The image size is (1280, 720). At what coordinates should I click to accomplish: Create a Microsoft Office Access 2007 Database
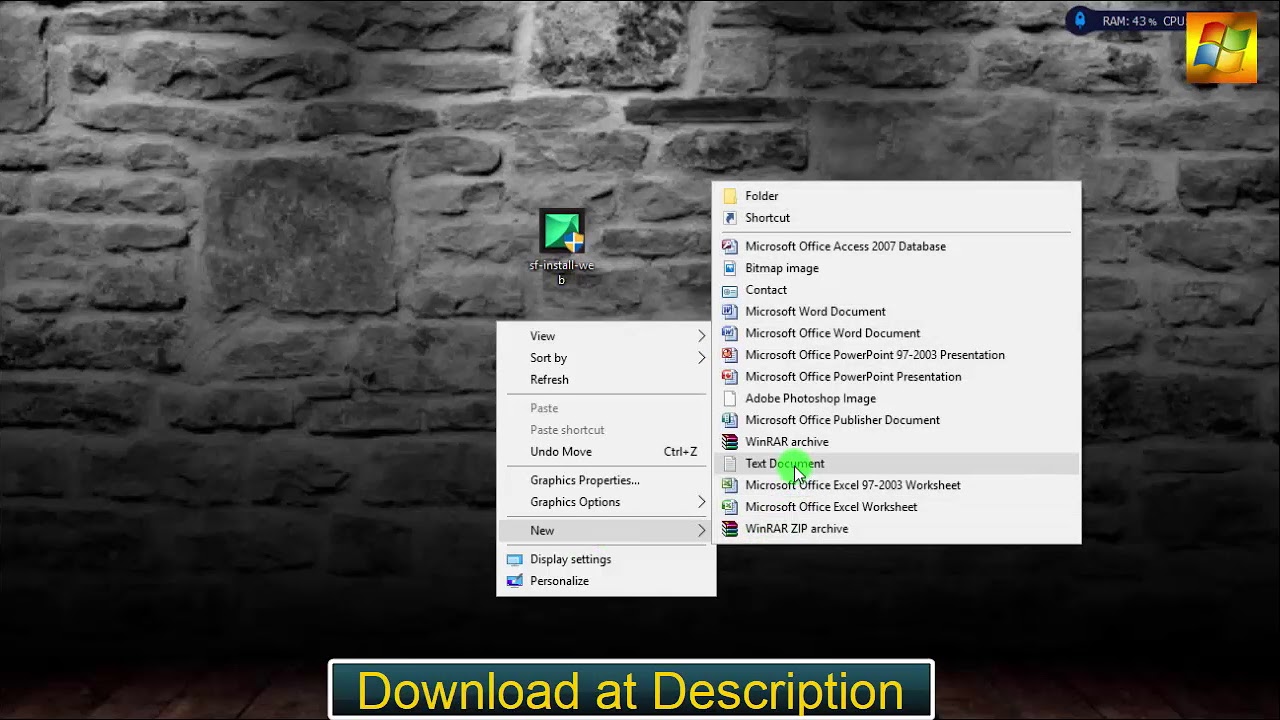tap(896, 246)
